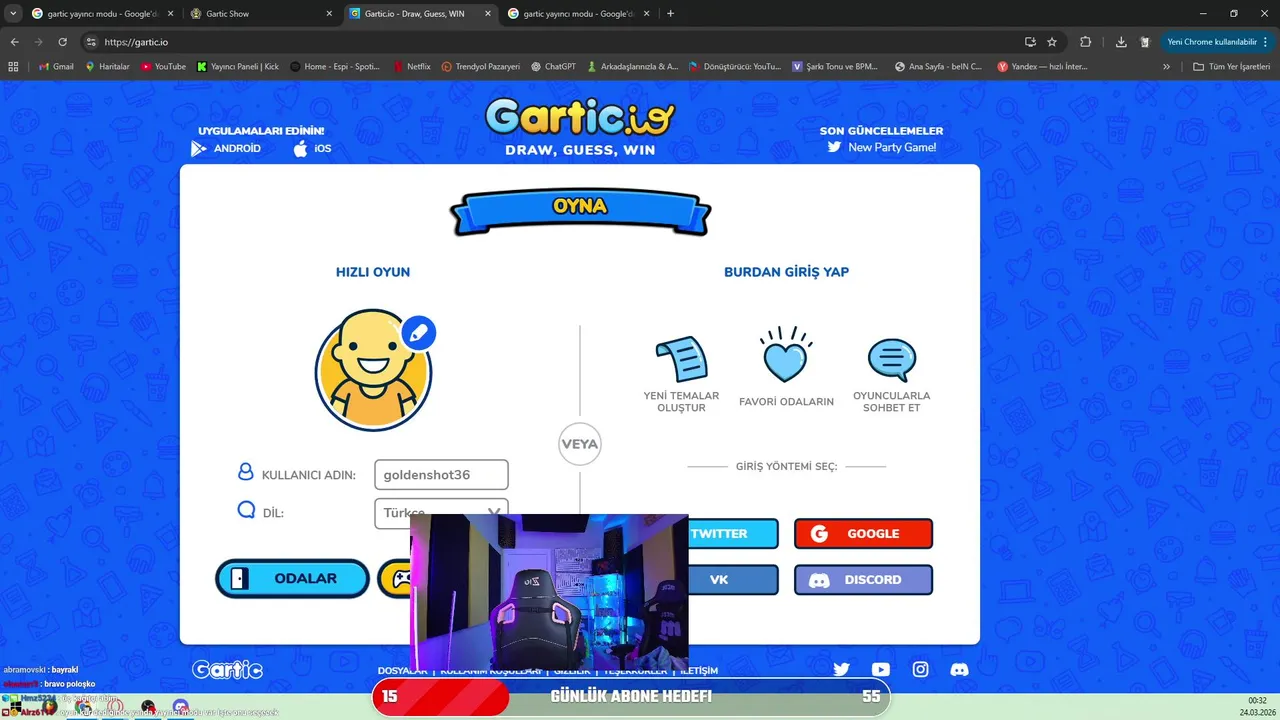Click the Yeni Temalar Oluştur scroll icon

tap(681, 359)
